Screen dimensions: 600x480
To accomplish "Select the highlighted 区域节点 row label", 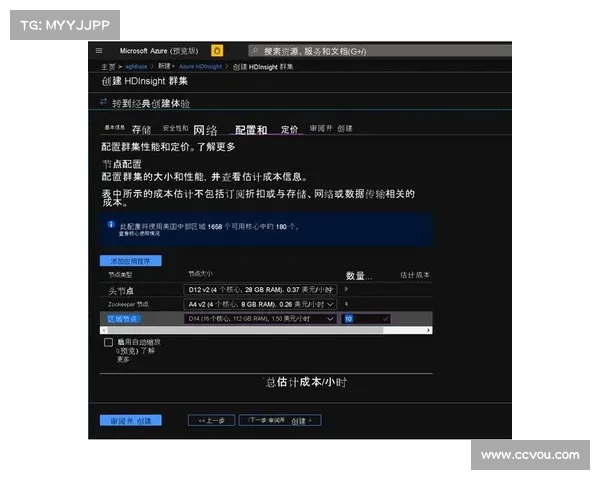I will (124, 319).
